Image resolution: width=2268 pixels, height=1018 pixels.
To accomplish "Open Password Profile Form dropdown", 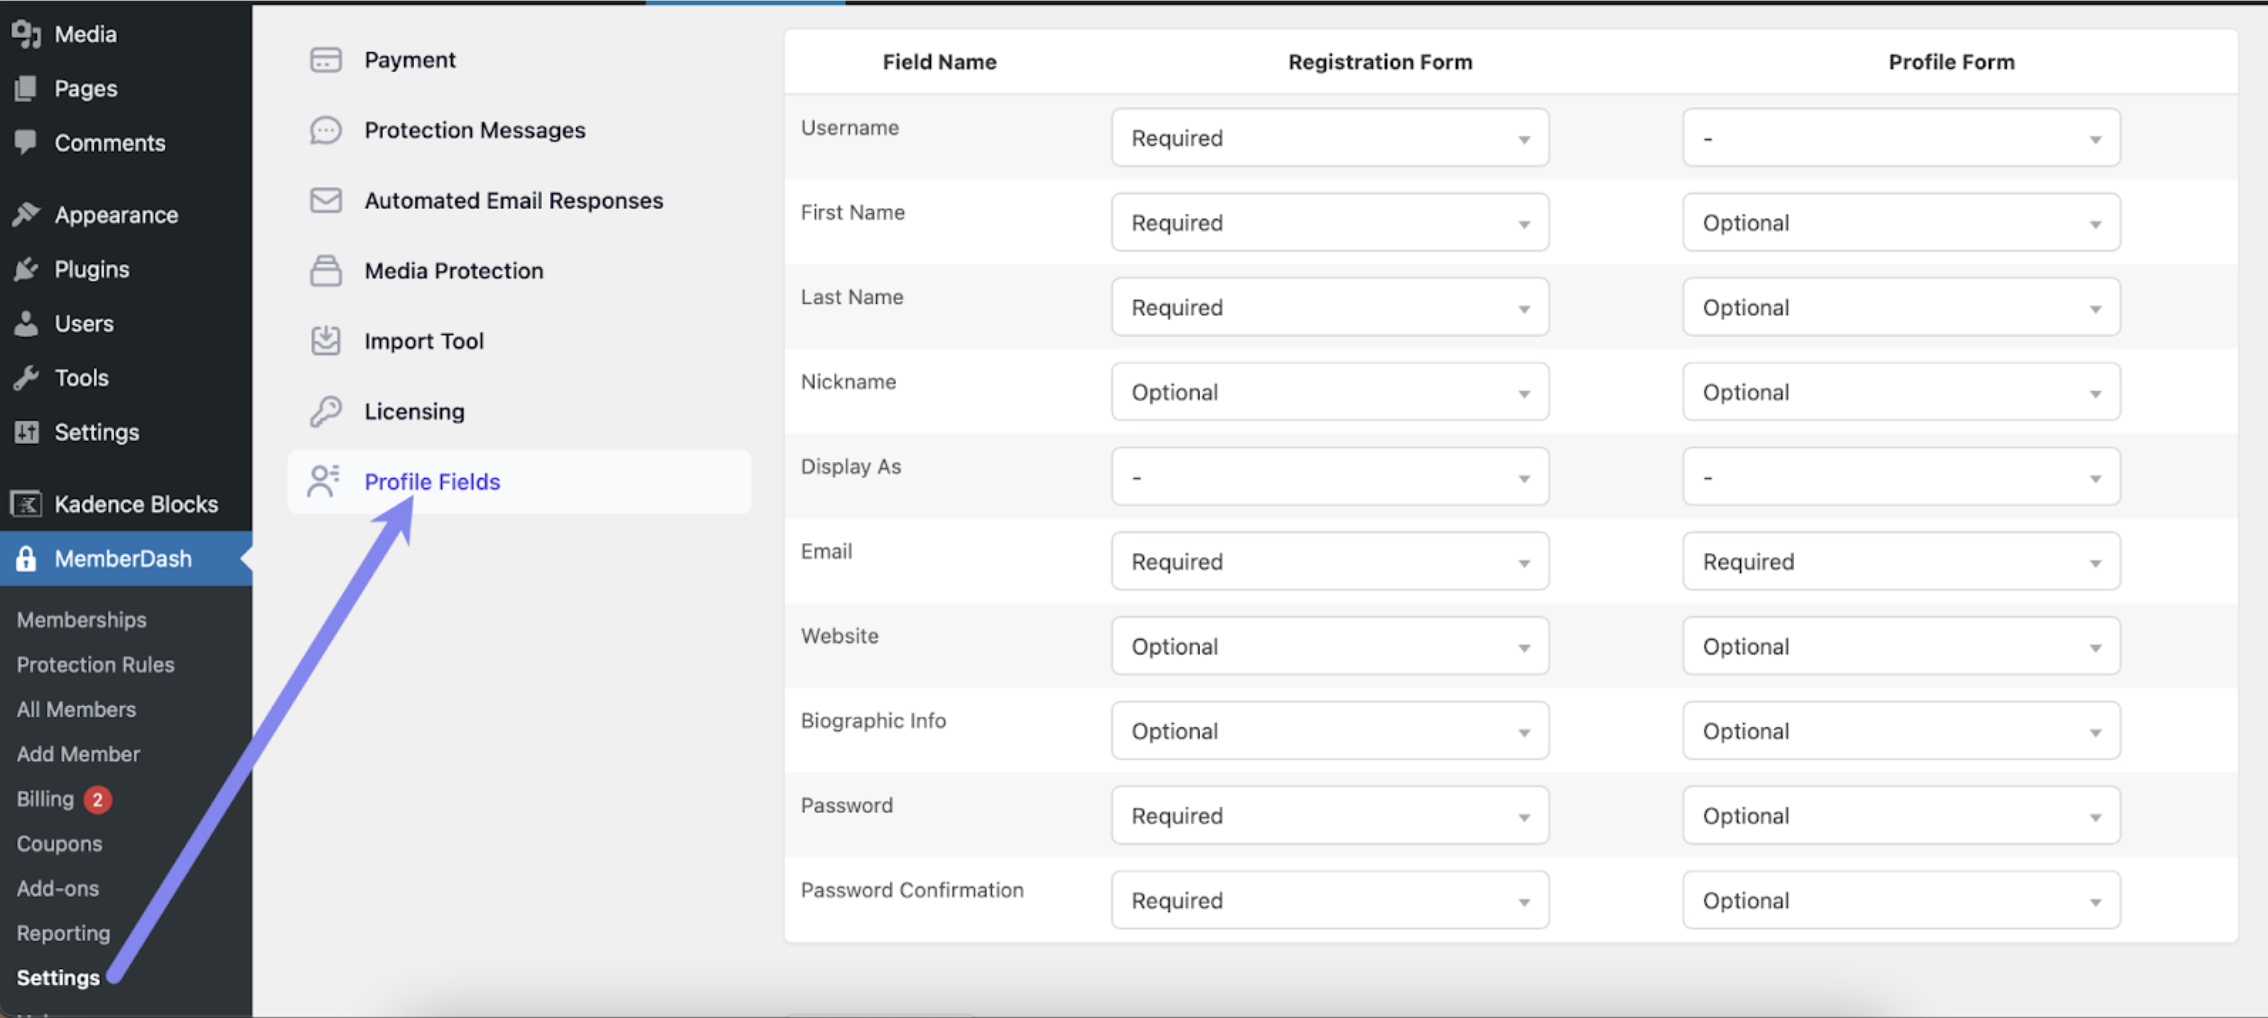I will pos(1901,815).
